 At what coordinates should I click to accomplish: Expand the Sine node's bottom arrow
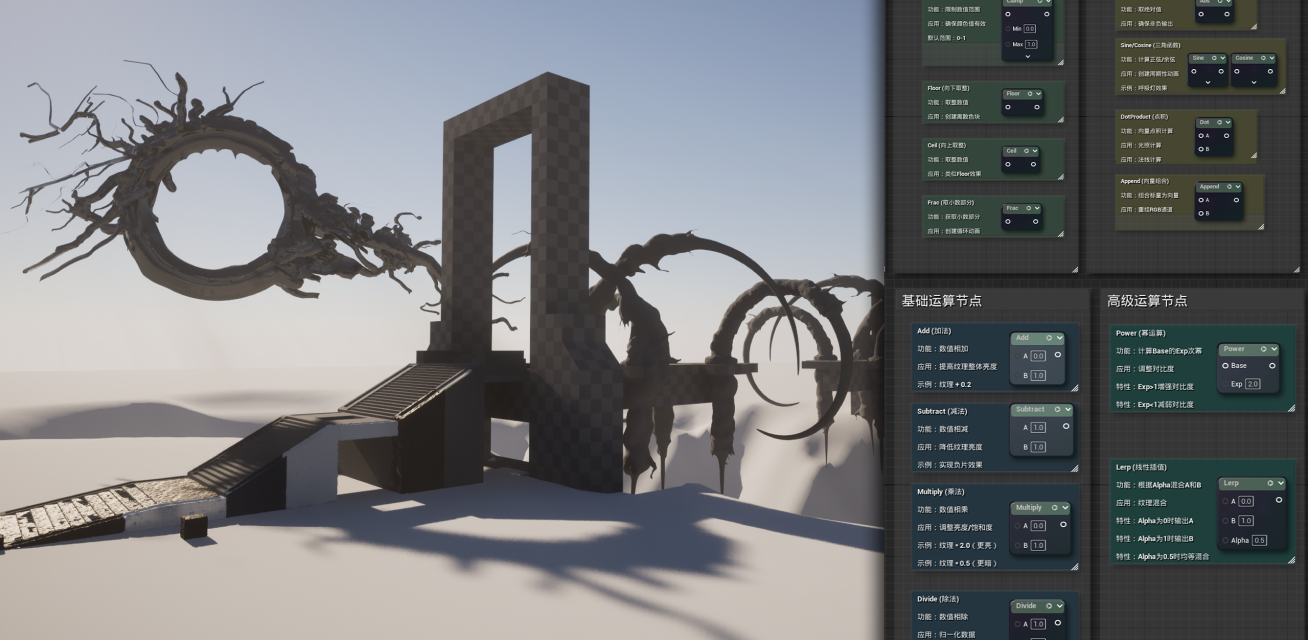click(x=1207, y=83)
